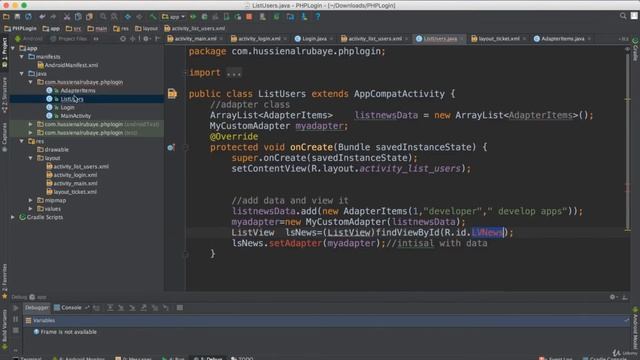Click the res breadcrumb folder
640x360 pixels.
[121, 29]
